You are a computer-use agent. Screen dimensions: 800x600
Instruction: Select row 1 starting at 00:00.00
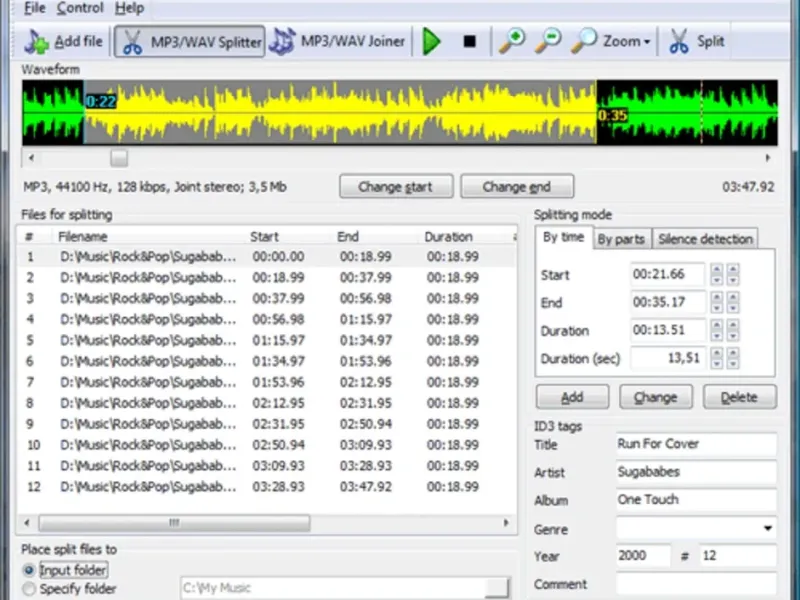pos(267,256)
